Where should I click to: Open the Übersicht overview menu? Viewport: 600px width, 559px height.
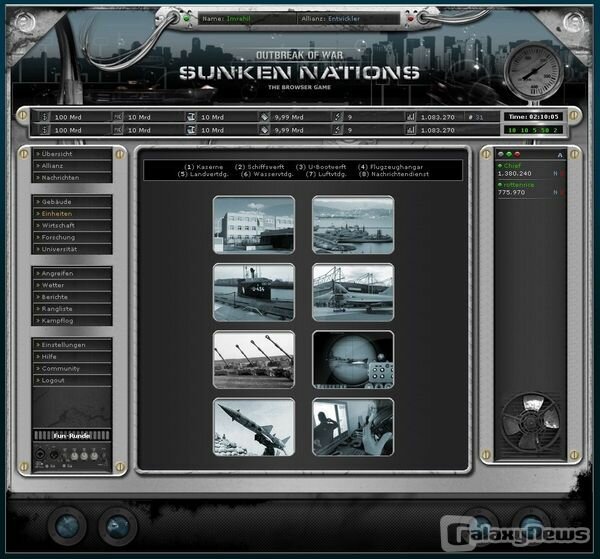(72, 154)
